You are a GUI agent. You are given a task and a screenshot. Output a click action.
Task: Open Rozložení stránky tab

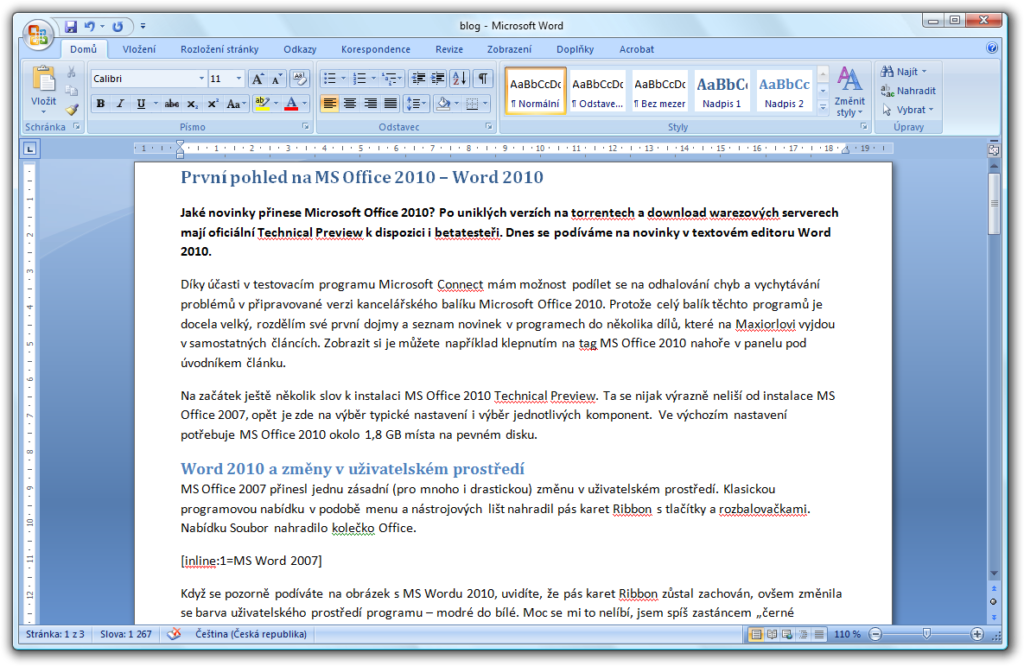[219, 49]
